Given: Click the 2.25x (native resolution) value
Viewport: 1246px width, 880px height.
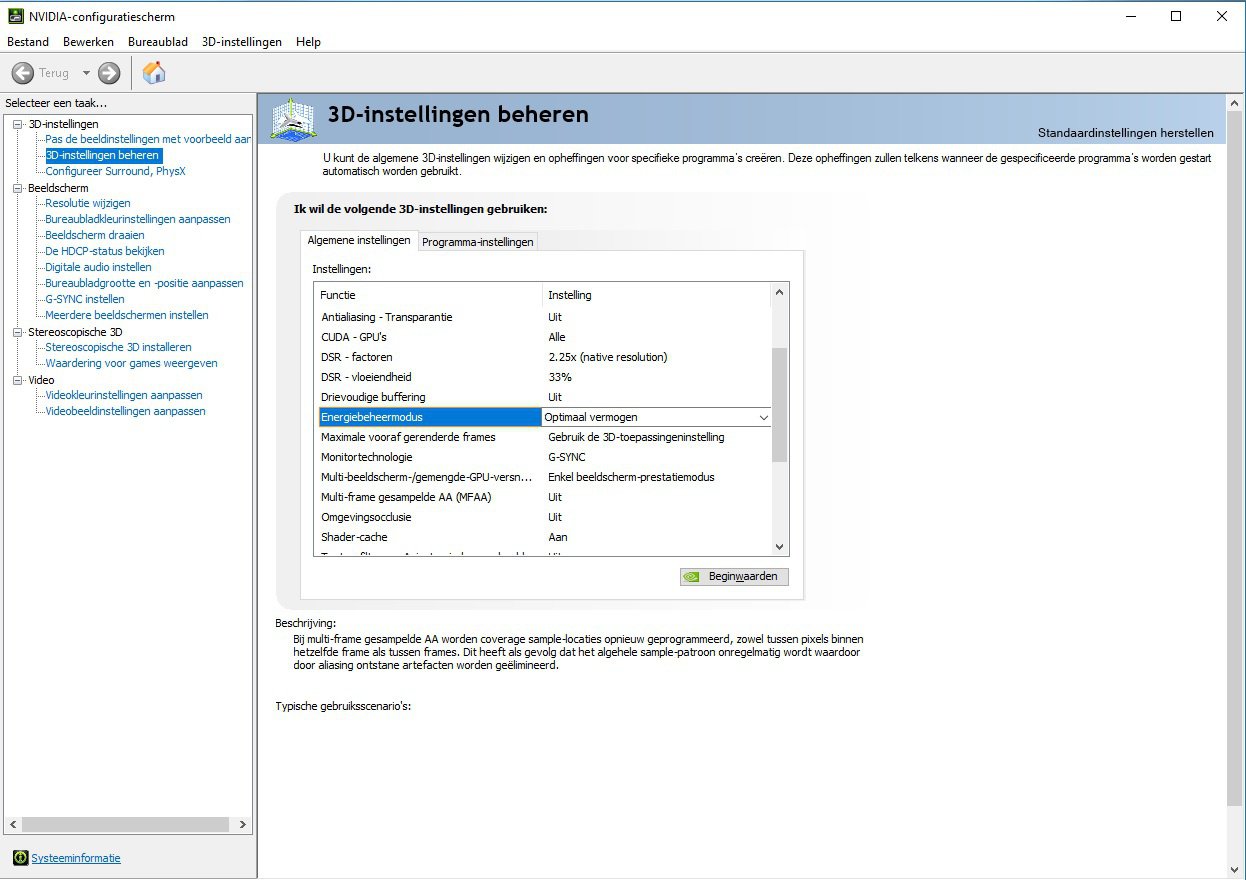Looking at the screenshot, I should [x=607, y=357].
